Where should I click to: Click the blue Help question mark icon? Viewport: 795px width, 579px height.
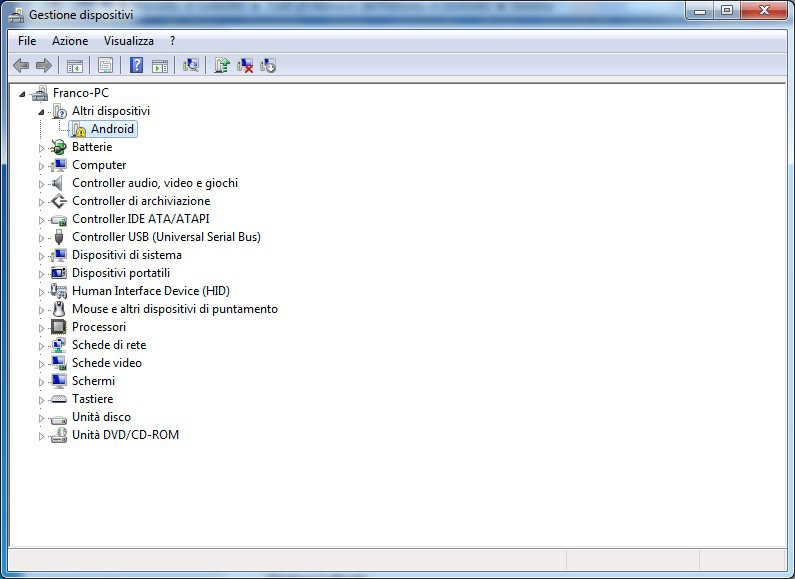(136, 65)
